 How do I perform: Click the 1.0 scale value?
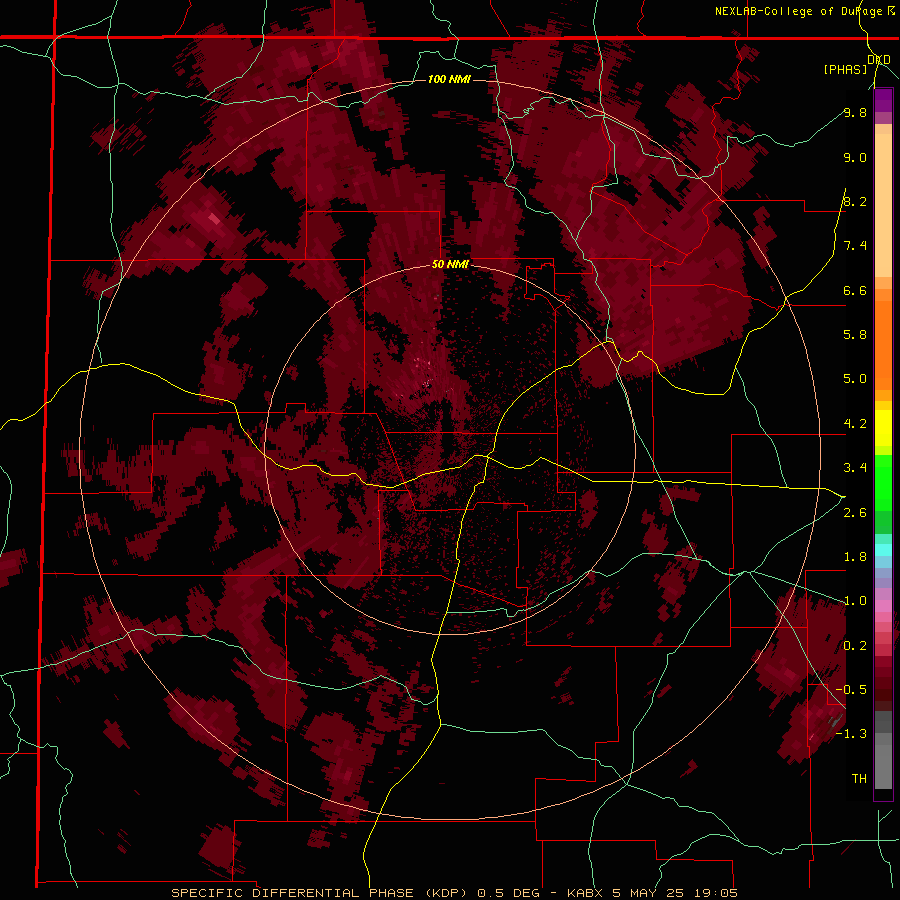855,600
